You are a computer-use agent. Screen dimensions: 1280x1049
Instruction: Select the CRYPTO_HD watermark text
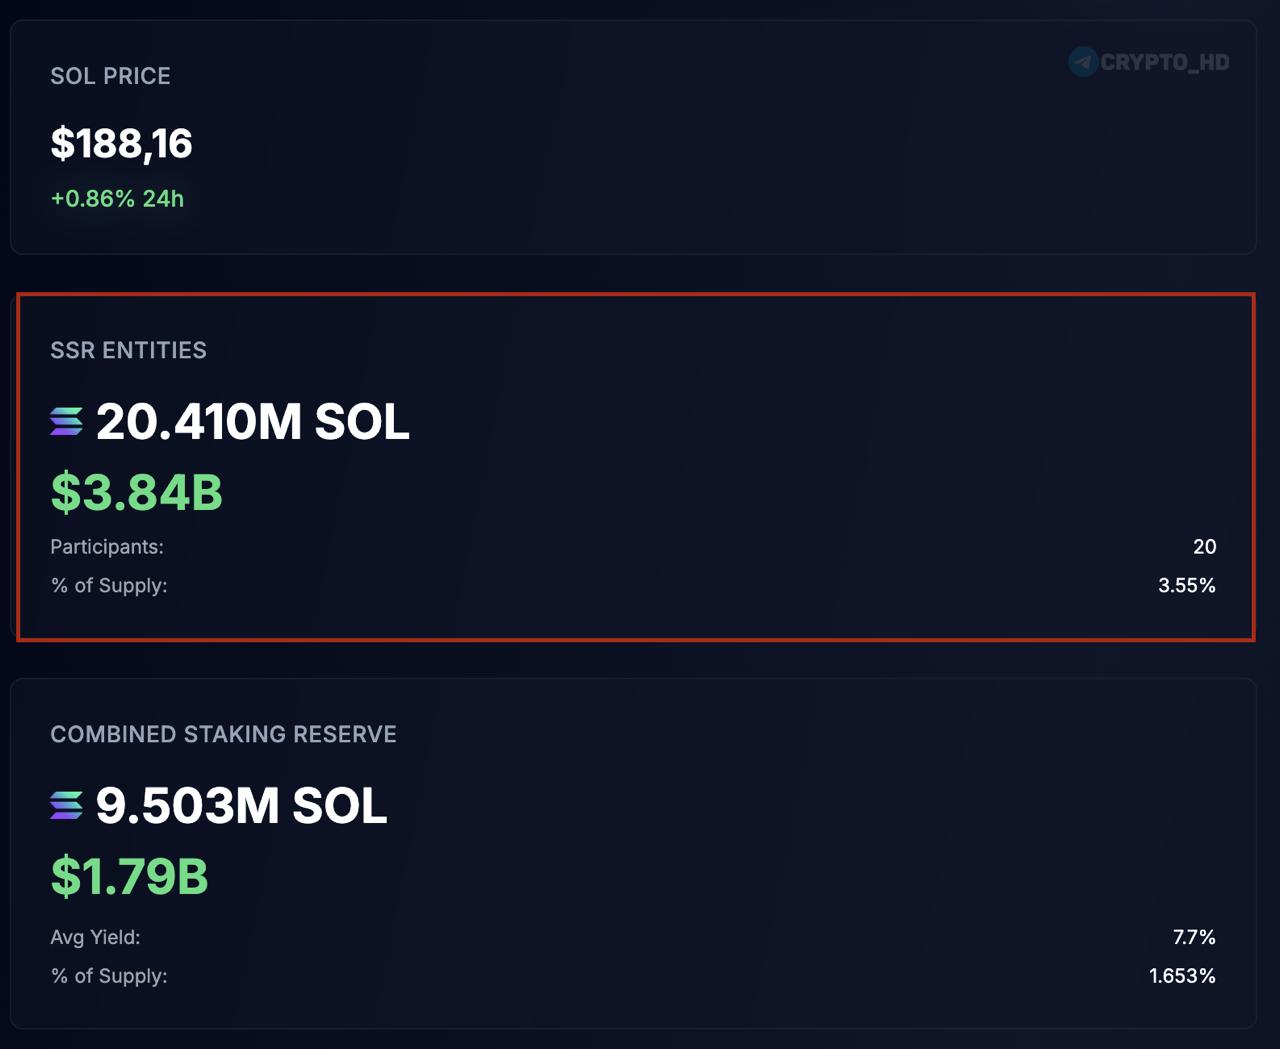(1164, 62)
